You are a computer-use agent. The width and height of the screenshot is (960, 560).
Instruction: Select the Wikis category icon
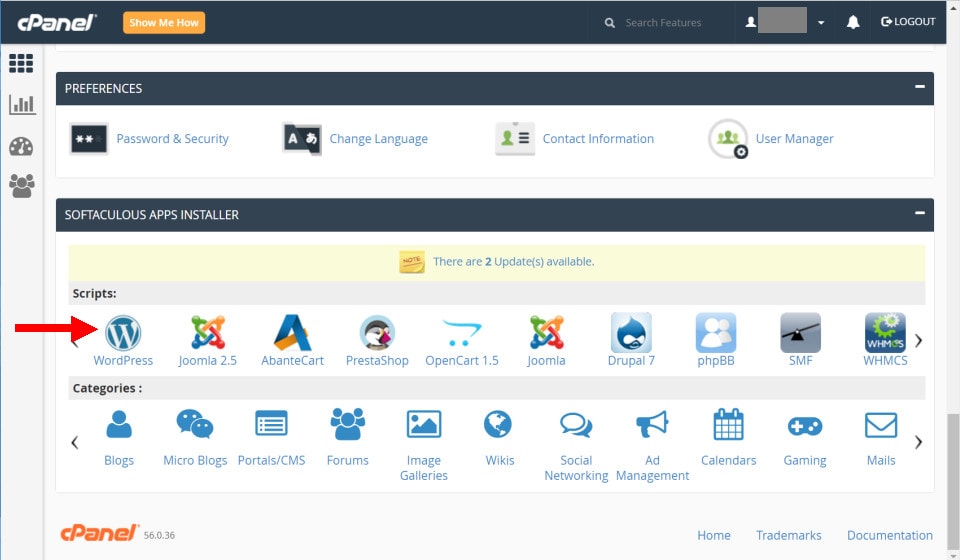(x=498, y=424)
